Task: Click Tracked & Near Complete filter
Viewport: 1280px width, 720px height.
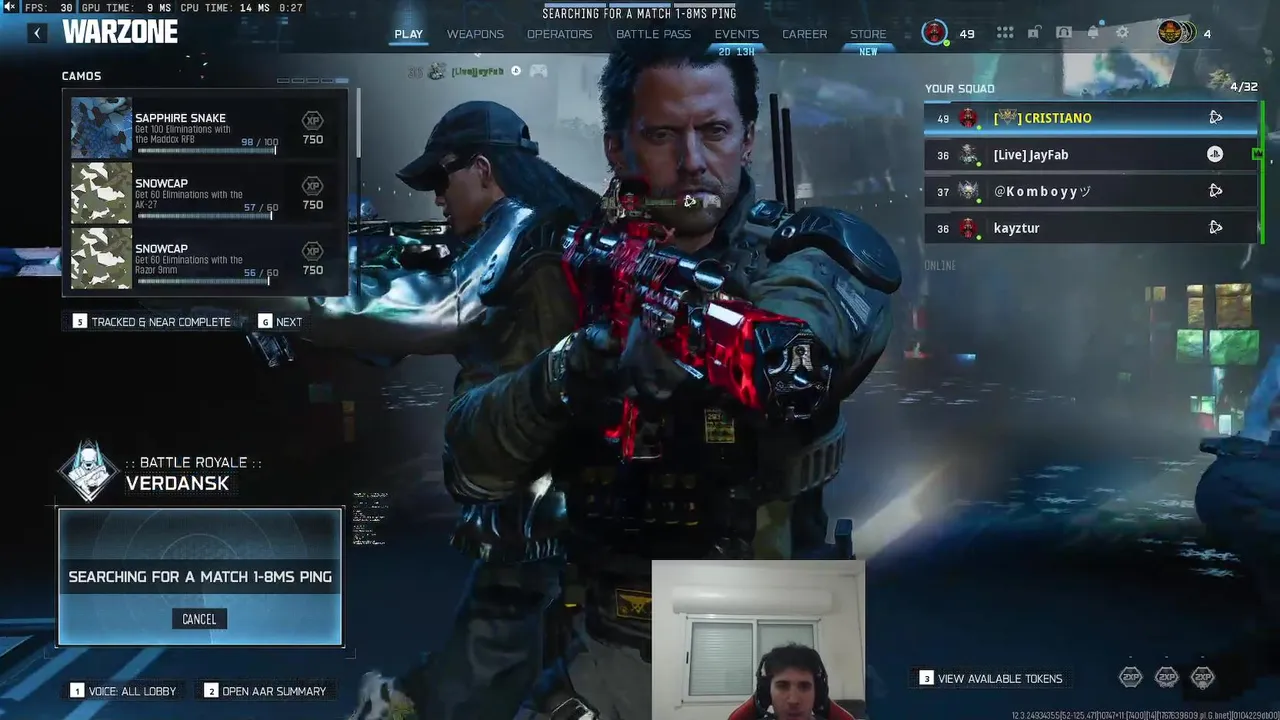Action: tap(152, 322)
